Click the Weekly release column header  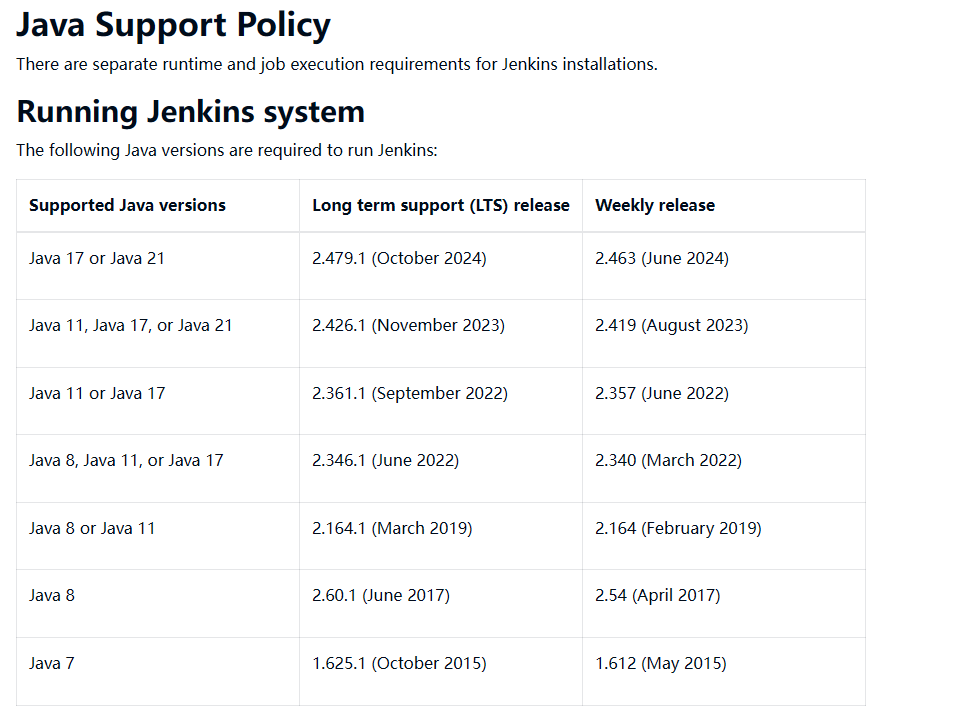[655, 205]
